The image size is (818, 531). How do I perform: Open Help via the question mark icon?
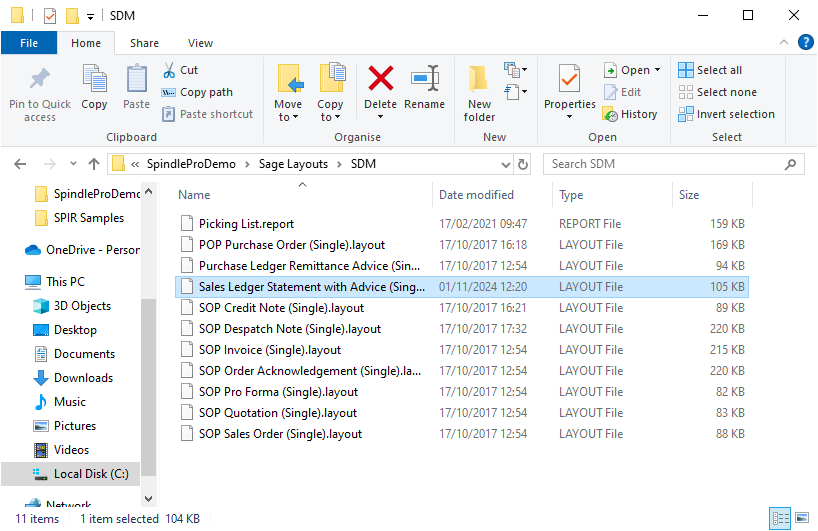click(x=805, y=42)
